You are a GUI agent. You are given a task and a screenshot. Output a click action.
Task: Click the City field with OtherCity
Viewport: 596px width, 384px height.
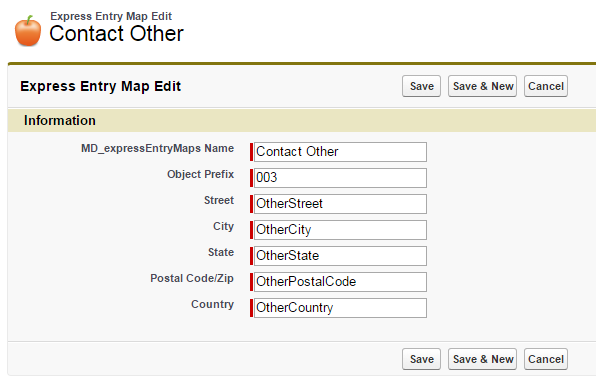pos(340,230)
